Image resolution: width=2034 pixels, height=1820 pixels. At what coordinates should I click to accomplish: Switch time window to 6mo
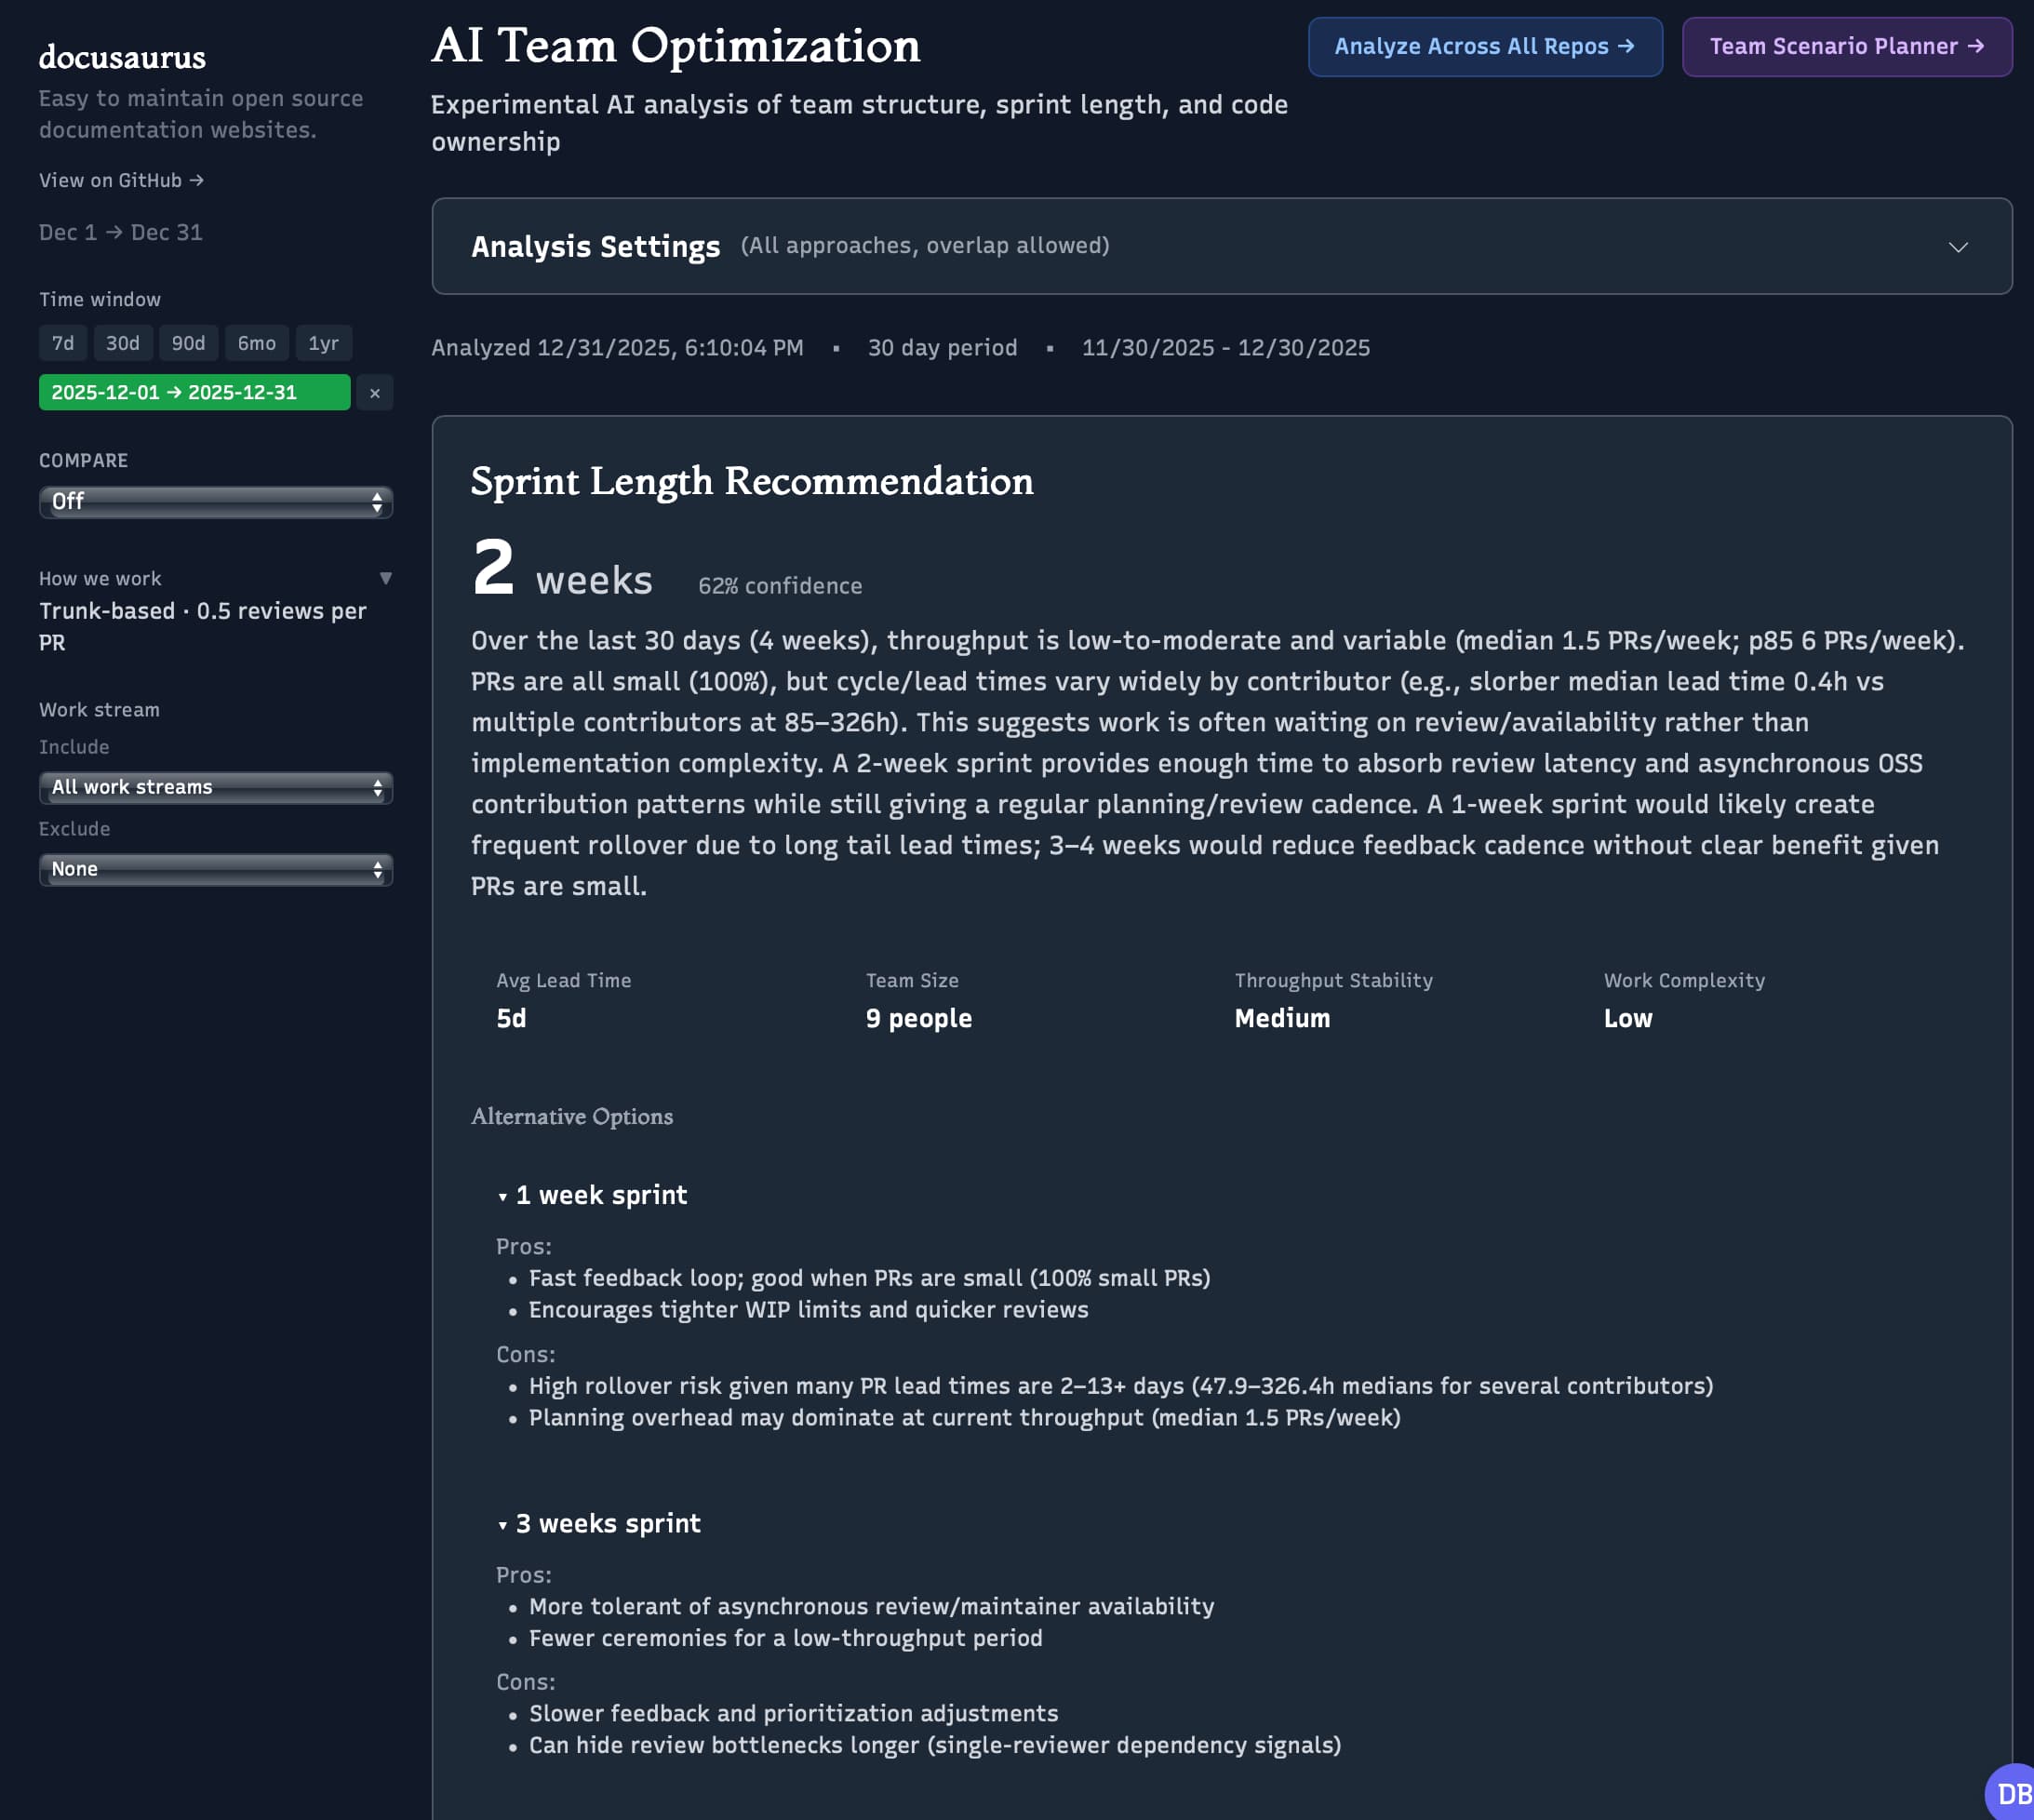[257, 343]
